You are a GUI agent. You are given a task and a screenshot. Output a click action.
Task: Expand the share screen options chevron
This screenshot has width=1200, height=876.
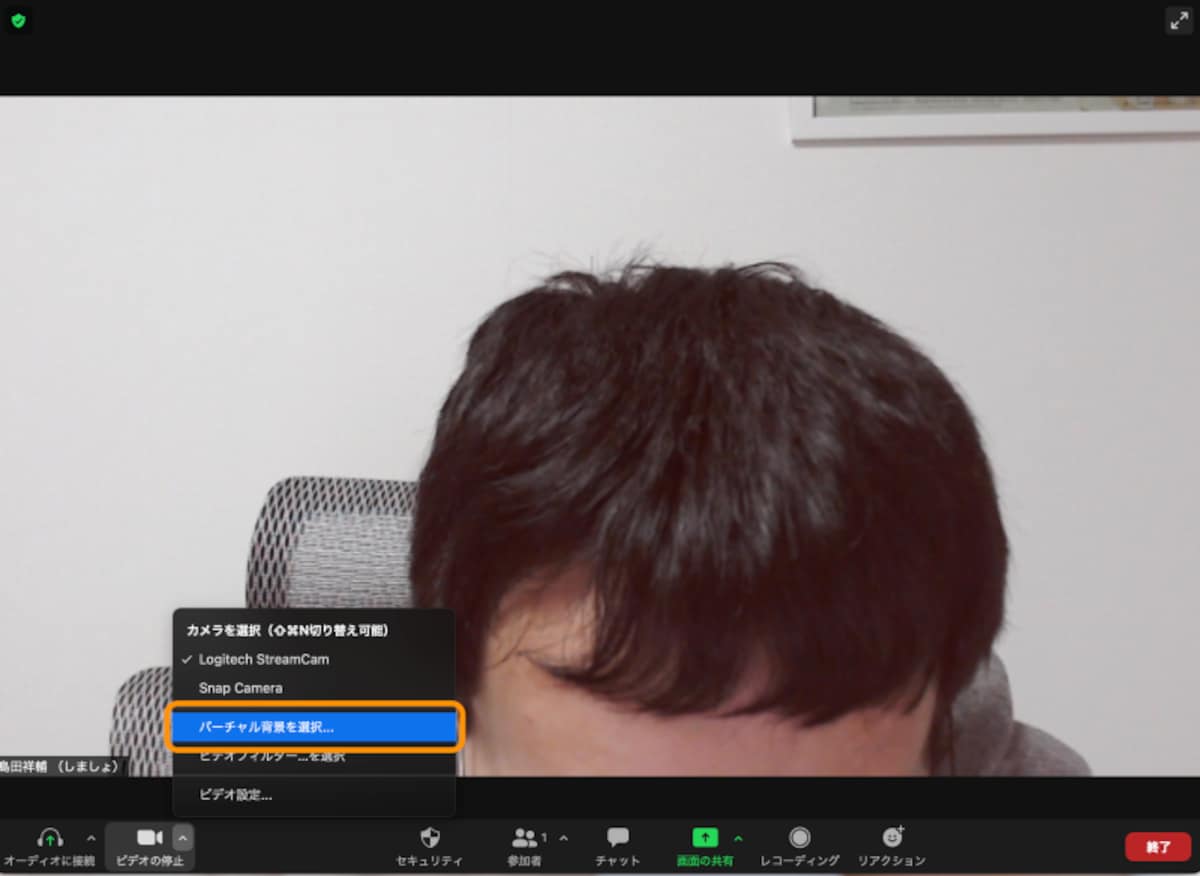point(739,837)
